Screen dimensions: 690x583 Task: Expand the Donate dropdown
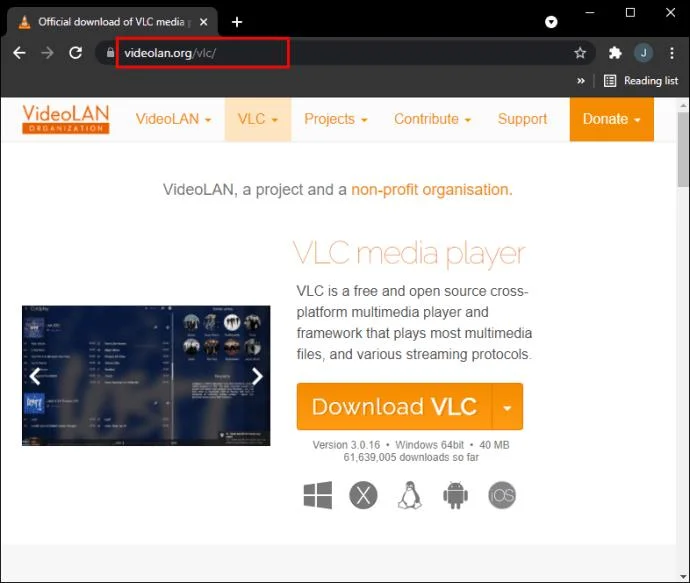(x=612, y=119)
